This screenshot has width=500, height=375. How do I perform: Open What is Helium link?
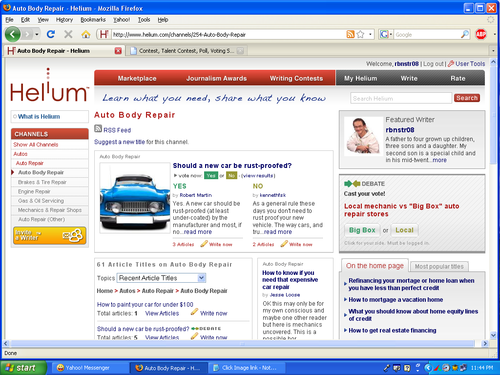39,116
